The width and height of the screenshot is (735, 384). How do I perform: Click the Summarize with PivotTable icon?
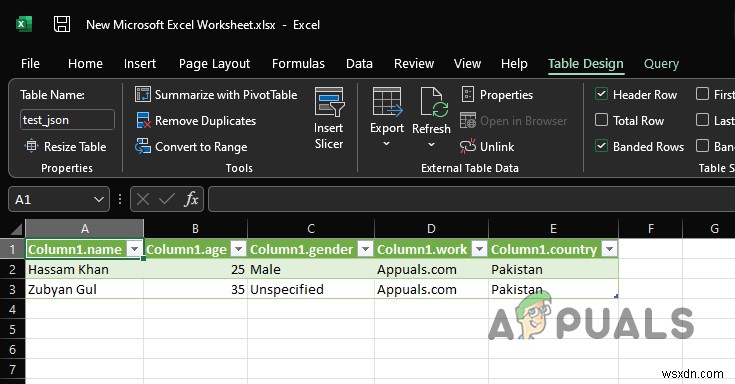coord(142,94)
